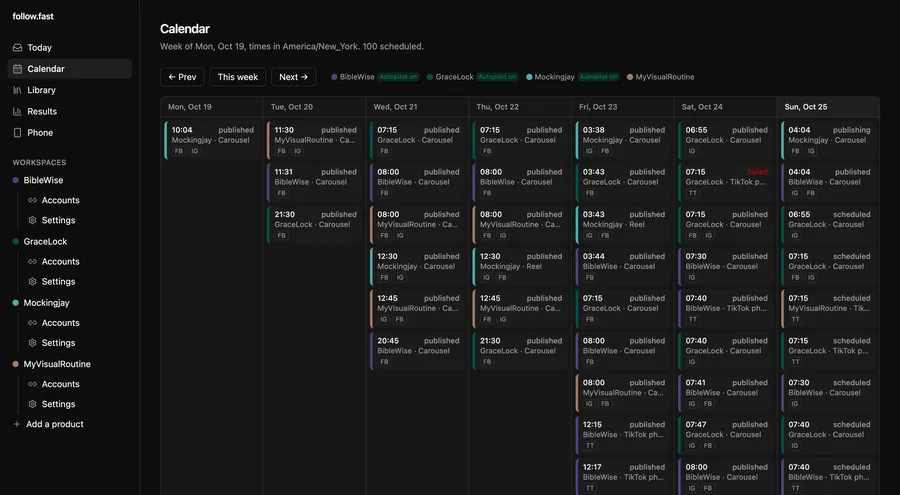Select Mockingjay workspace in sidebar
This screenshot has width=900, height=495.
coord(46,303)
